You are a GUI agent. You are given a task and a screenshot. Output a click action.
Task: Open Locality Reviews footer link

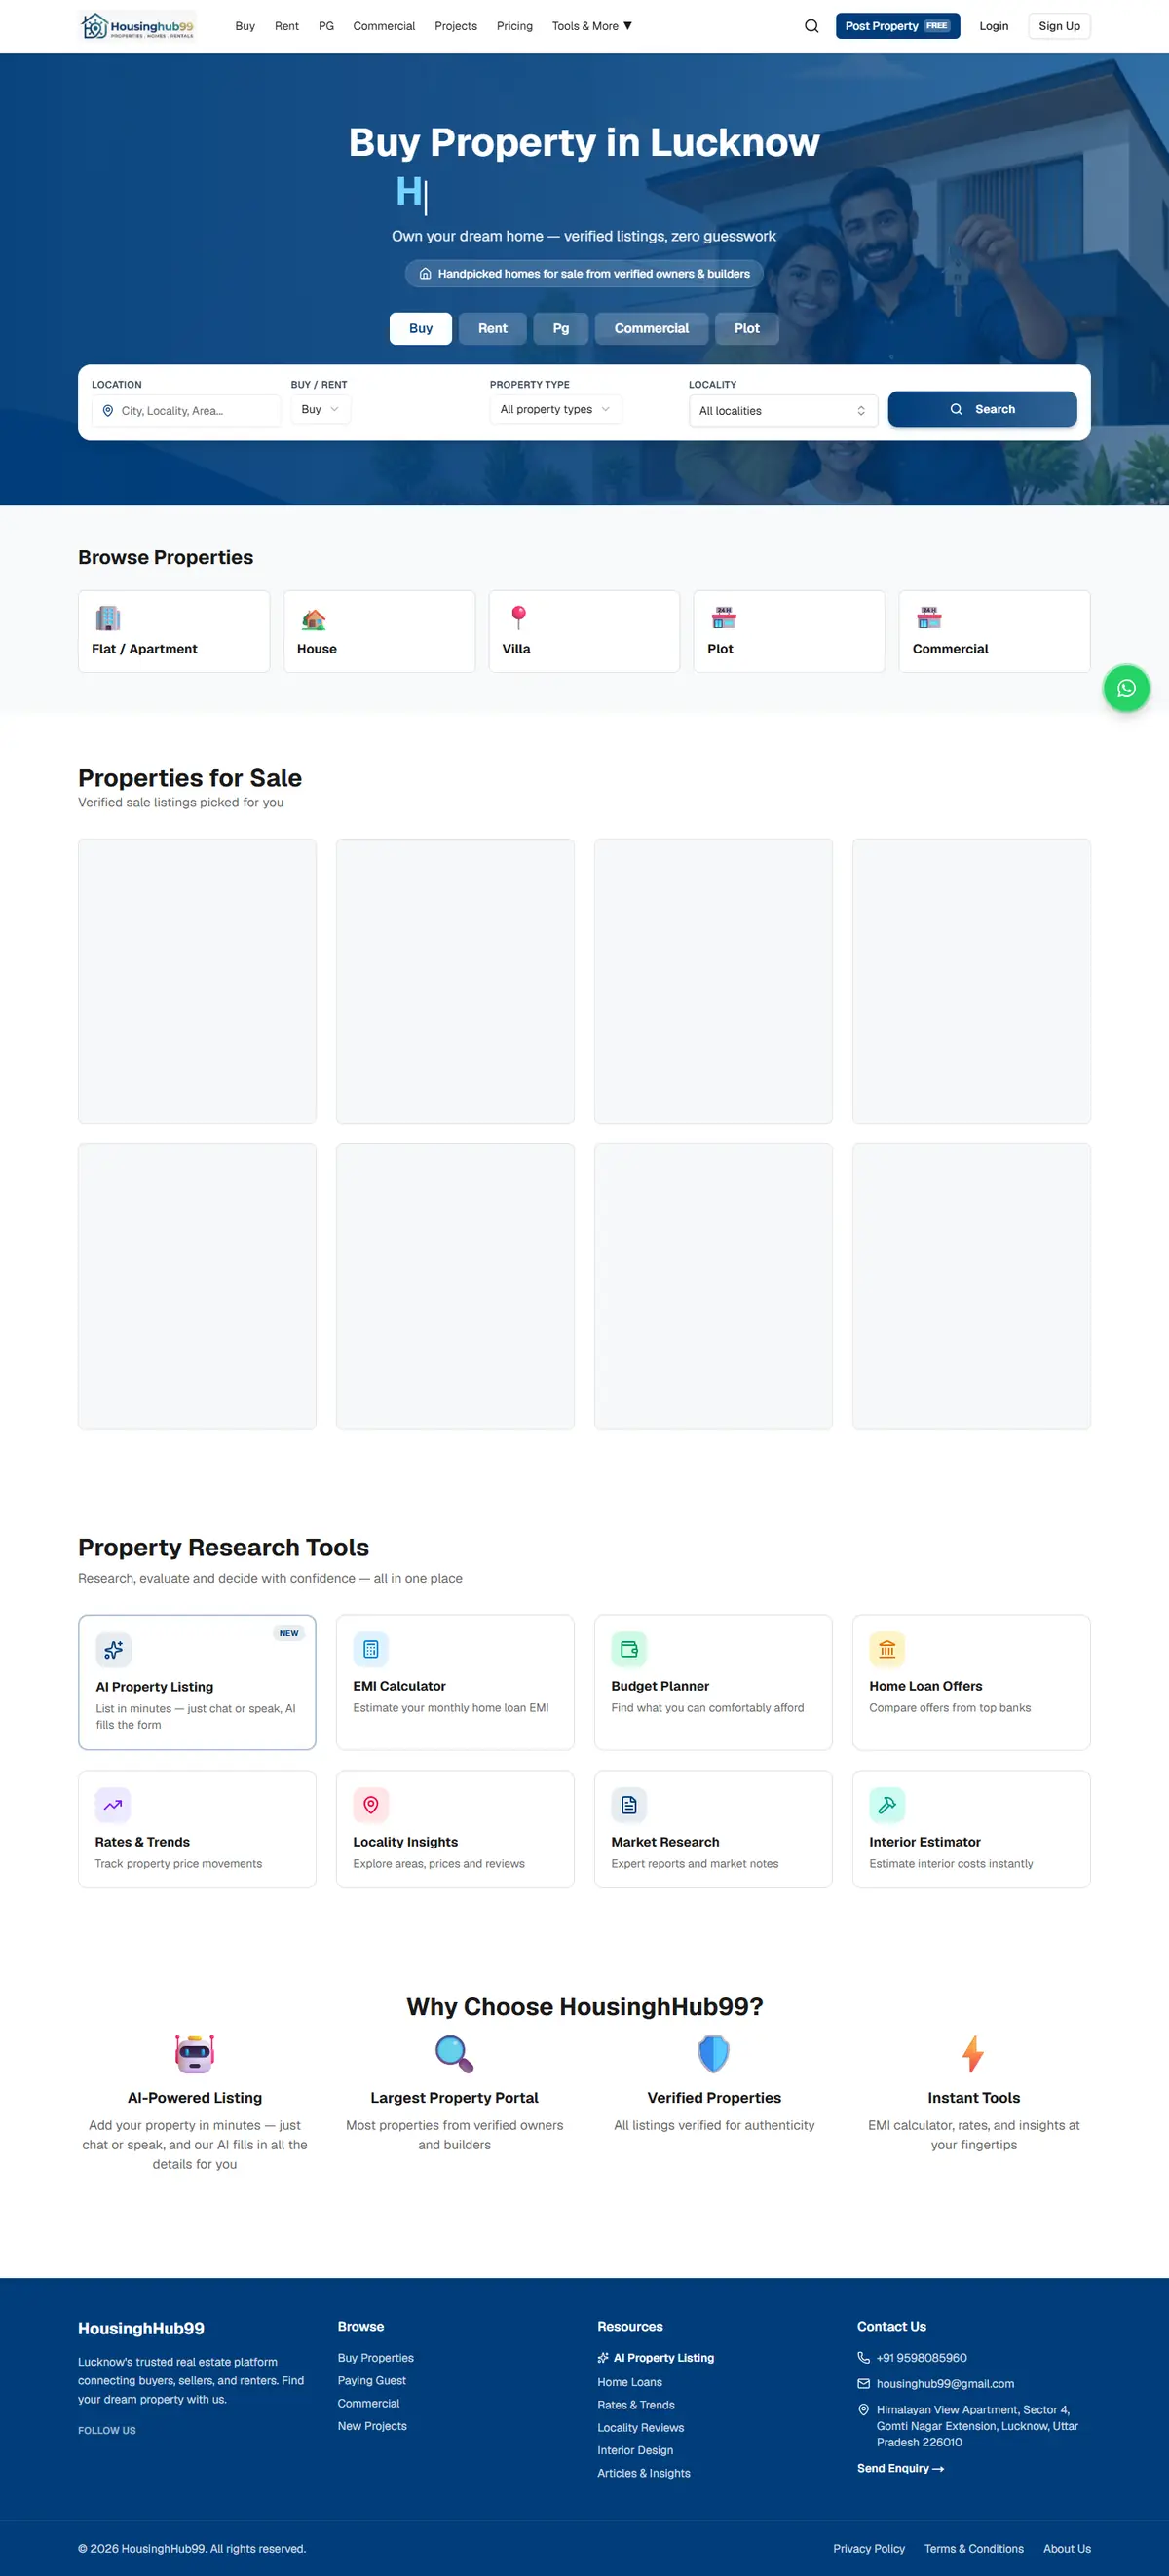[641, 2427]
